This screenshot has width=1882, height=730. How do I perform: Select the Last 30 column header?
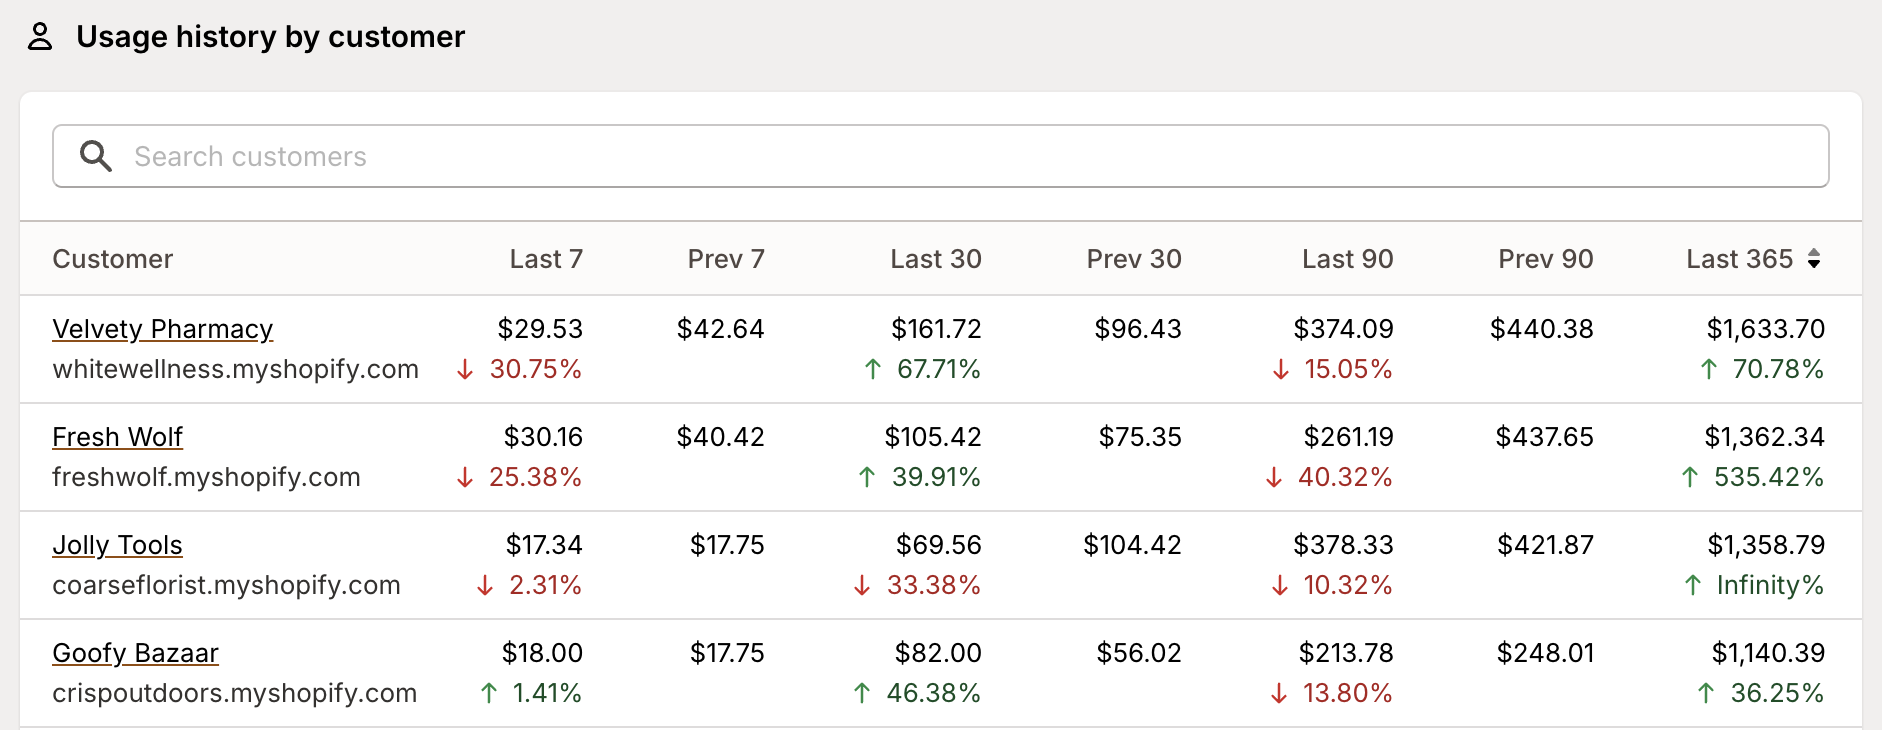click(934, 258)
